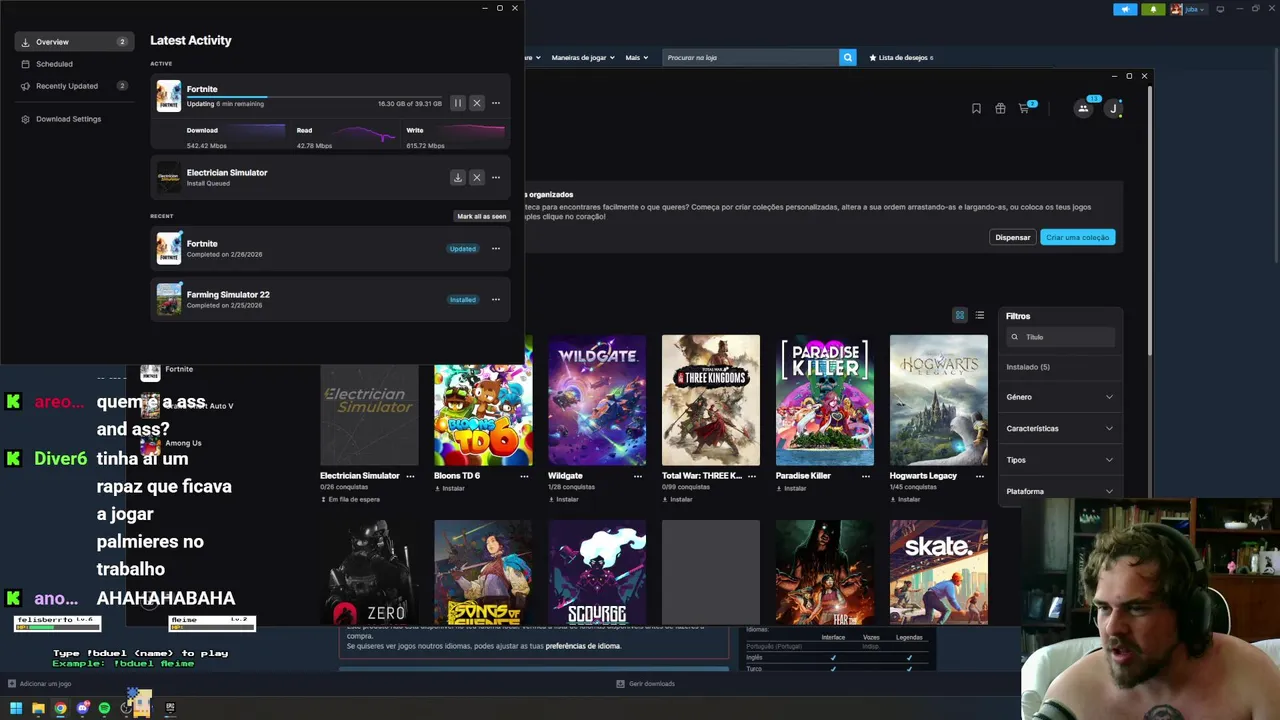This screenshot has height=720, width=1280.
Task: Open Maneiras de jogar dropdown menu
Action: pyautogui.click(x=581, y=58)
